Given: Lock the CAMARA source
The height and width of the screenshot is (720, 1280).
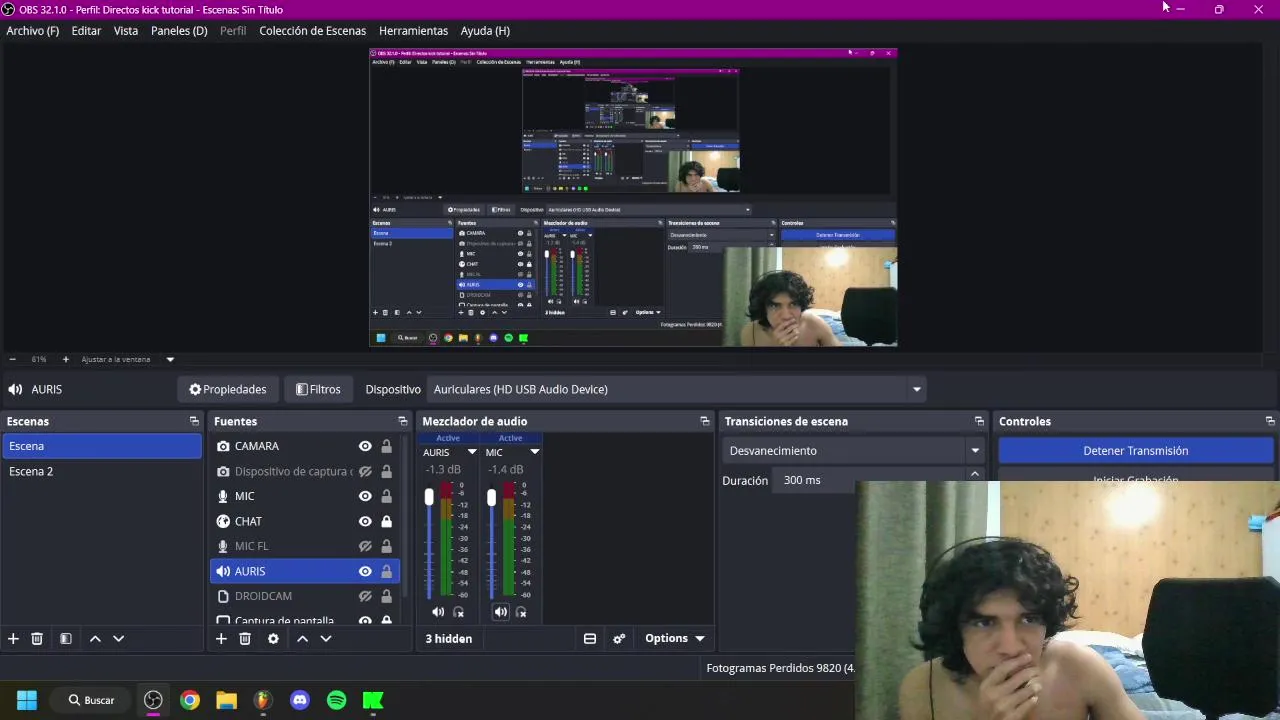Looking at the screenshot, I should tap(386, 447).
